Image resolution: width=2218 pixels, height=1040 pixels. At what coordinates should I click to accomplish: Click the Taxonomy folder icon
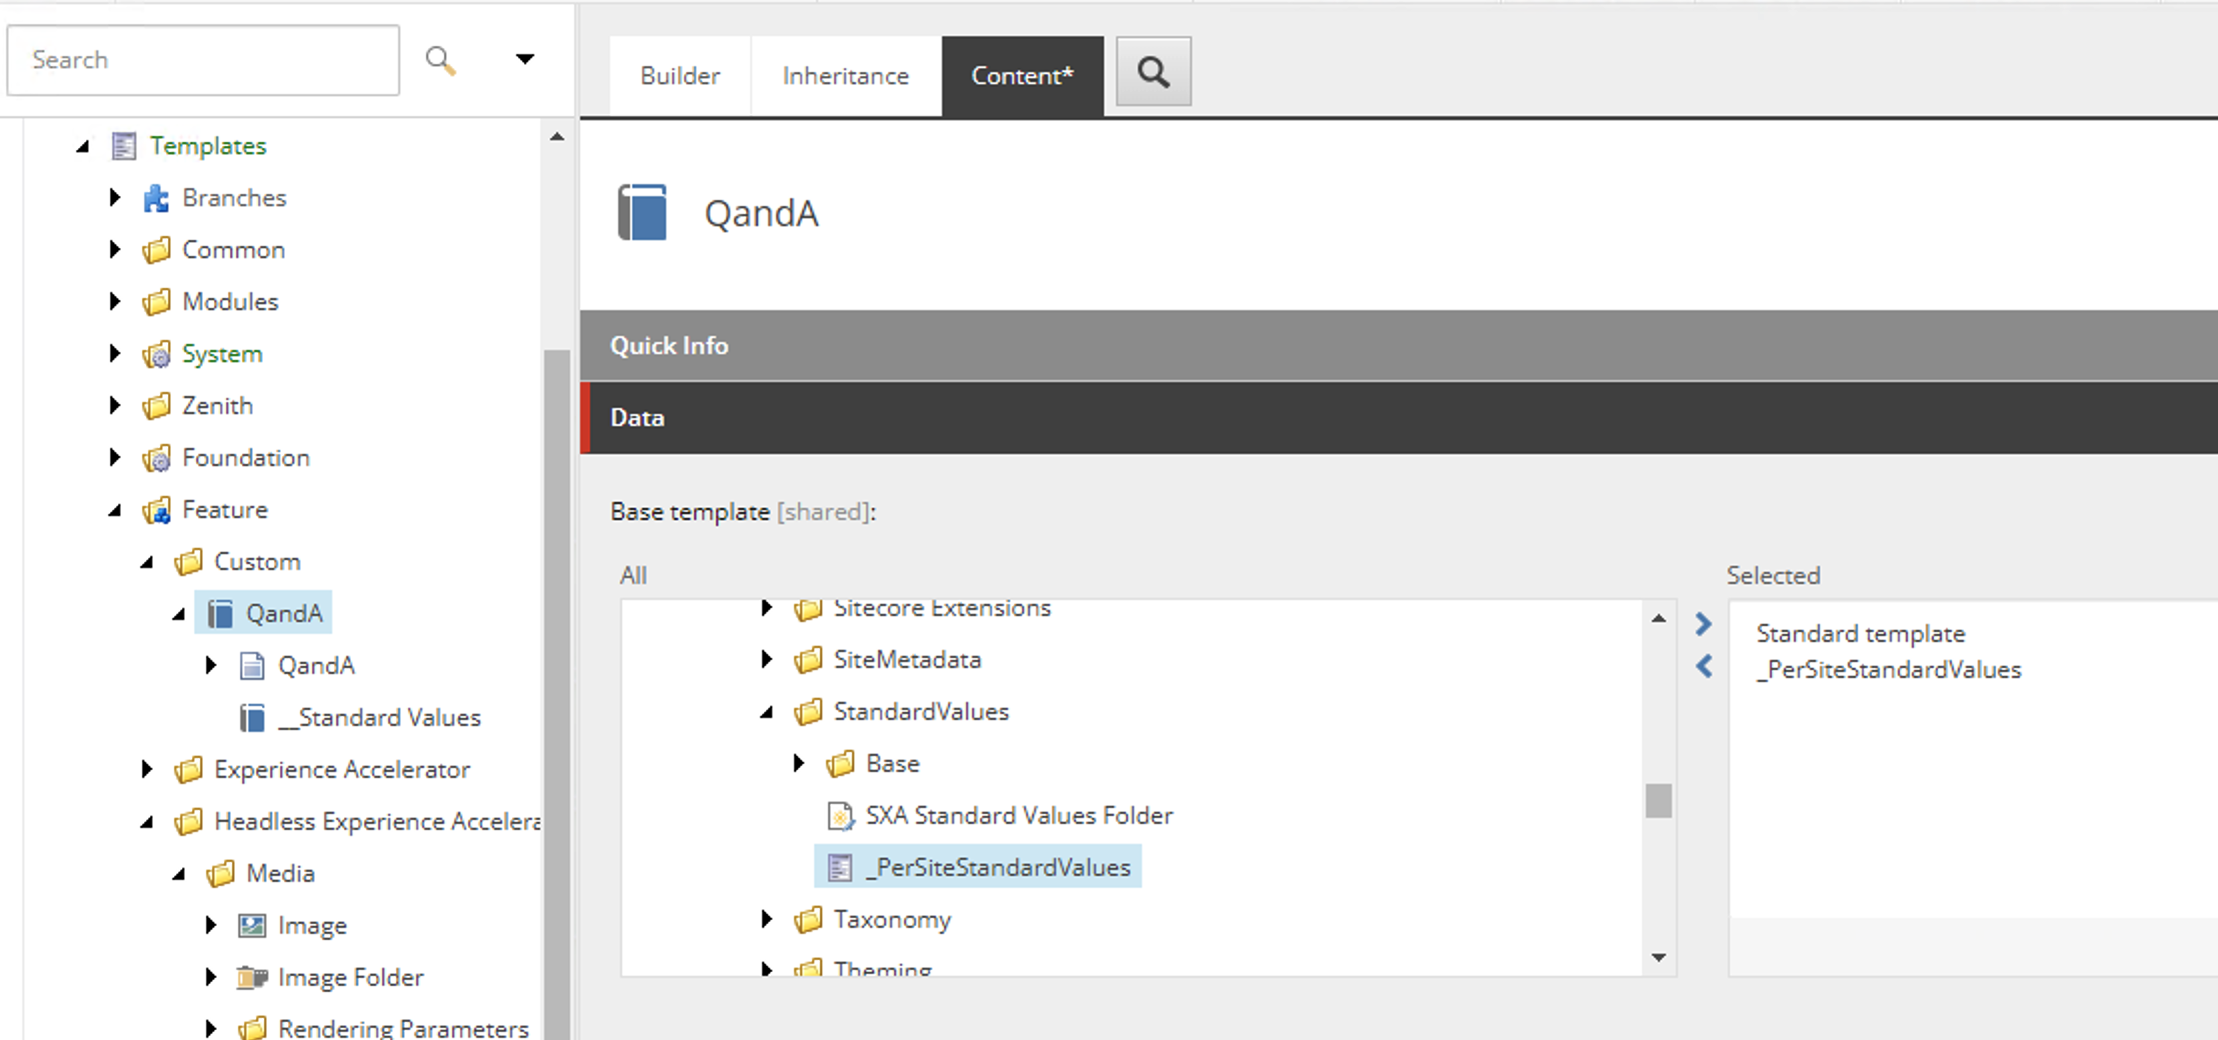pos(808,920)
